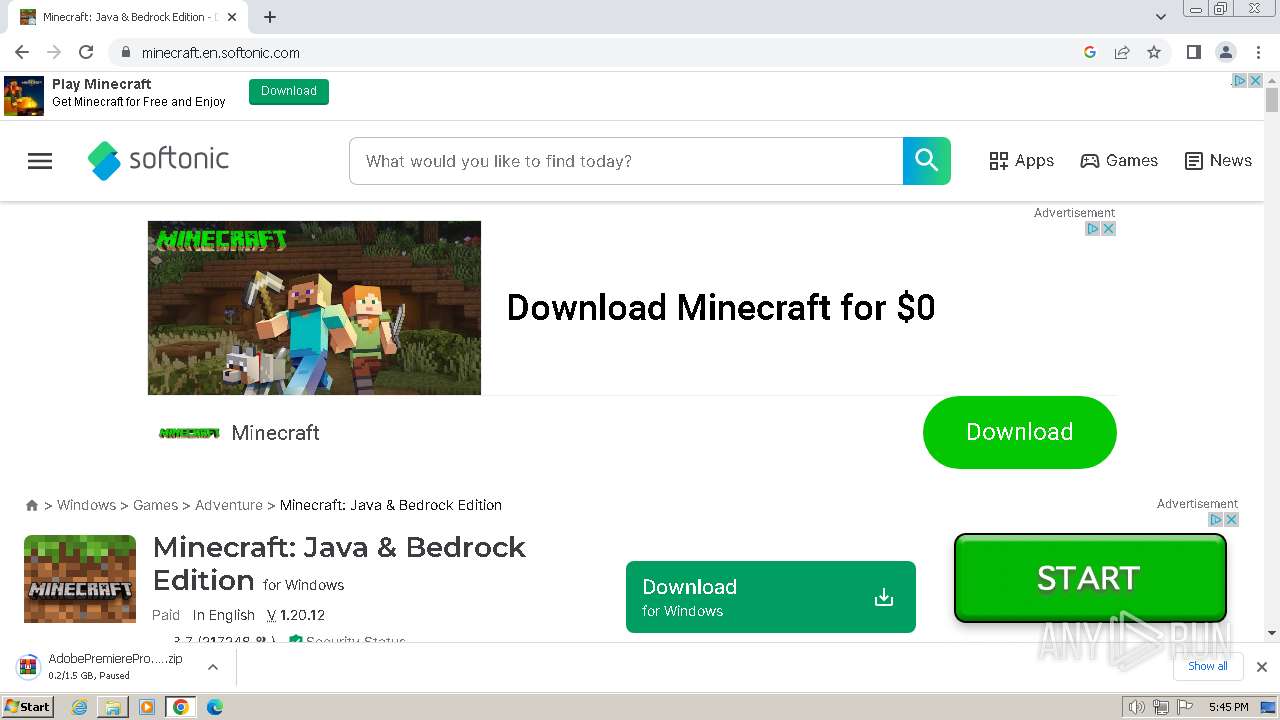1280x720 pixels.
Task: Open the Google icon in the address bar
Action: (x=1090, y=52)
